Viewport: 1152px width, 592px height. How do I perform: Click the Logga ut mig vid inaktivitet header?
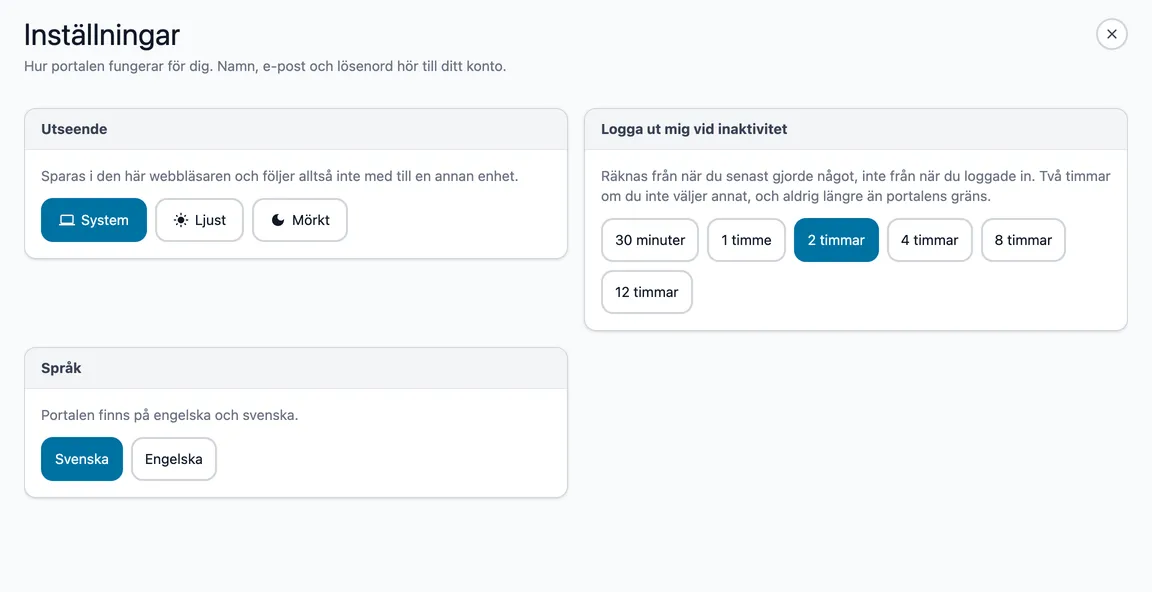[856, 129]
